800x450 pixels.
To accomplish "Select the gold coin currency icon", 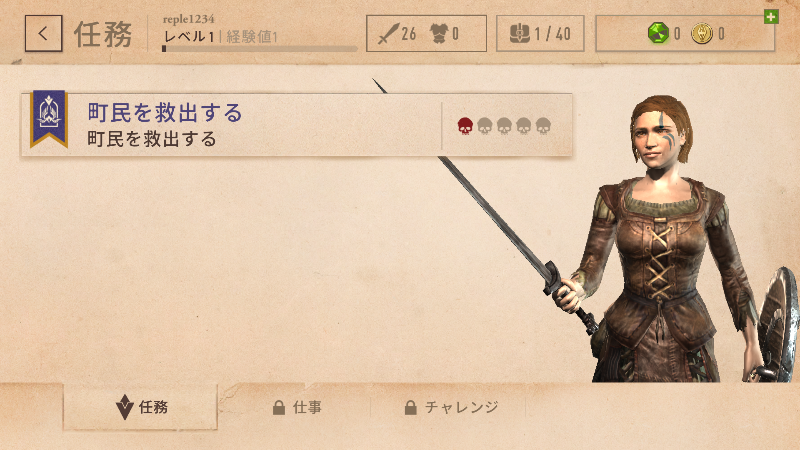I will pos(702,33).
